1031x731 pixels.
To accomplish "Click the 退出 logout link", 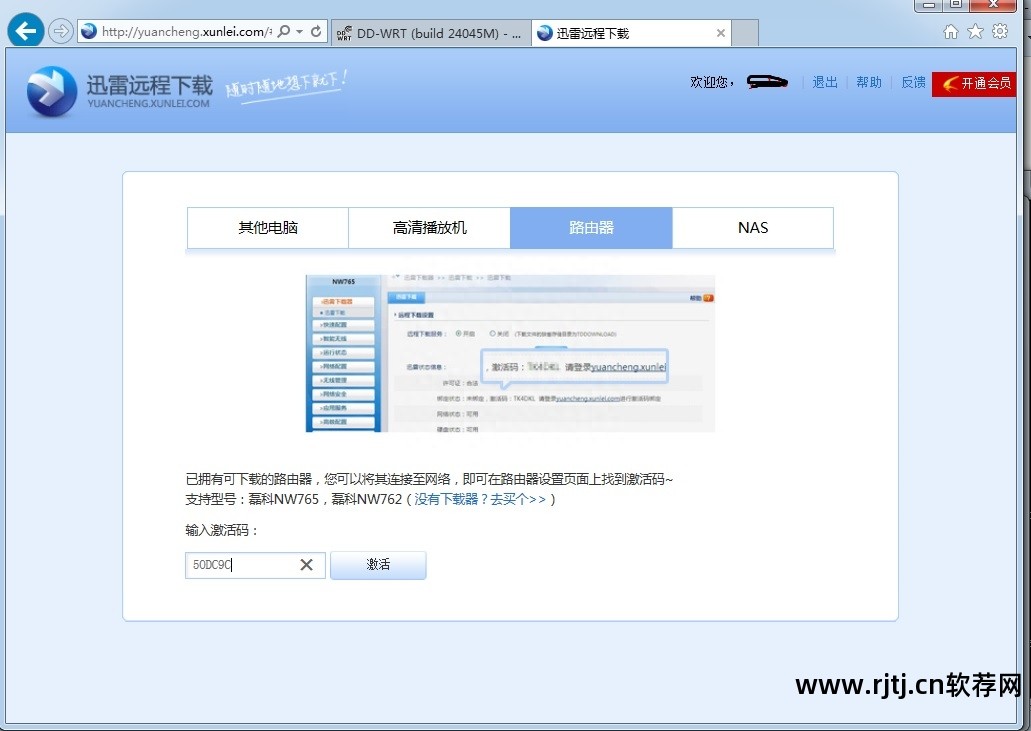I will click(825, 82).
